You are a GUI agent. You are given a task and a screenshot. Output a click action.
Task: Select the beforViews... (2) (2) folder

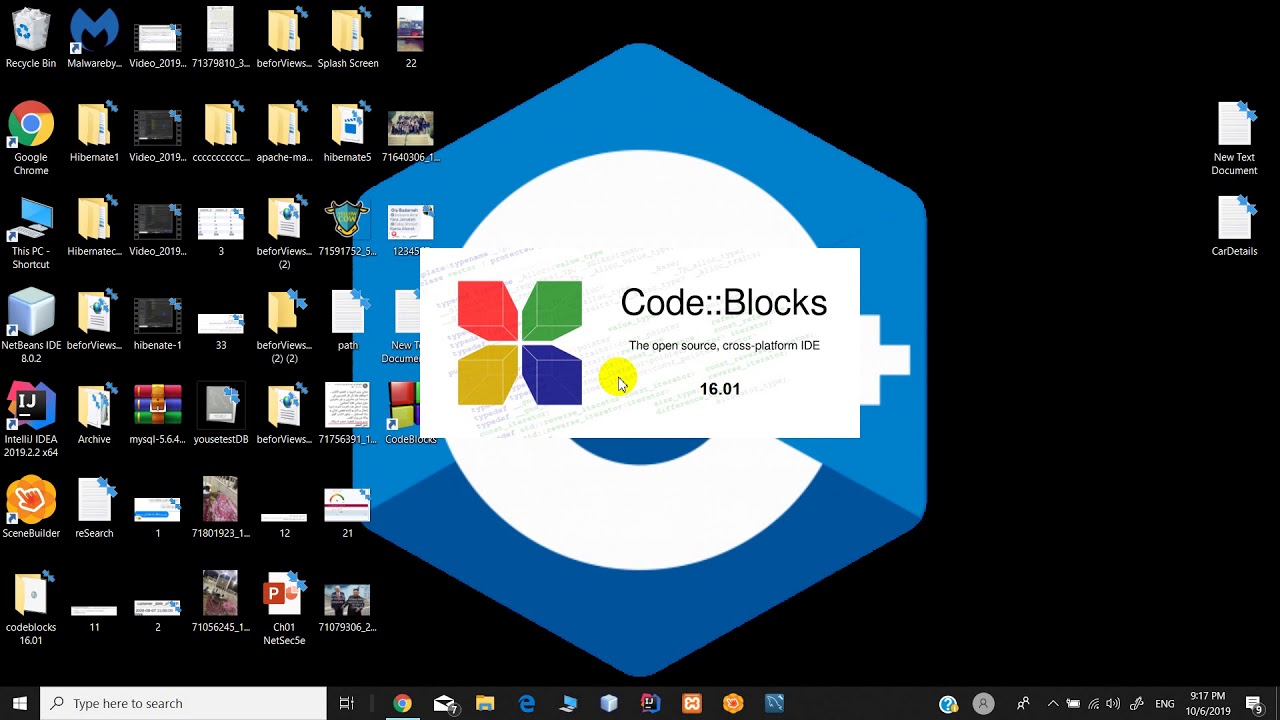coord(284,326)
